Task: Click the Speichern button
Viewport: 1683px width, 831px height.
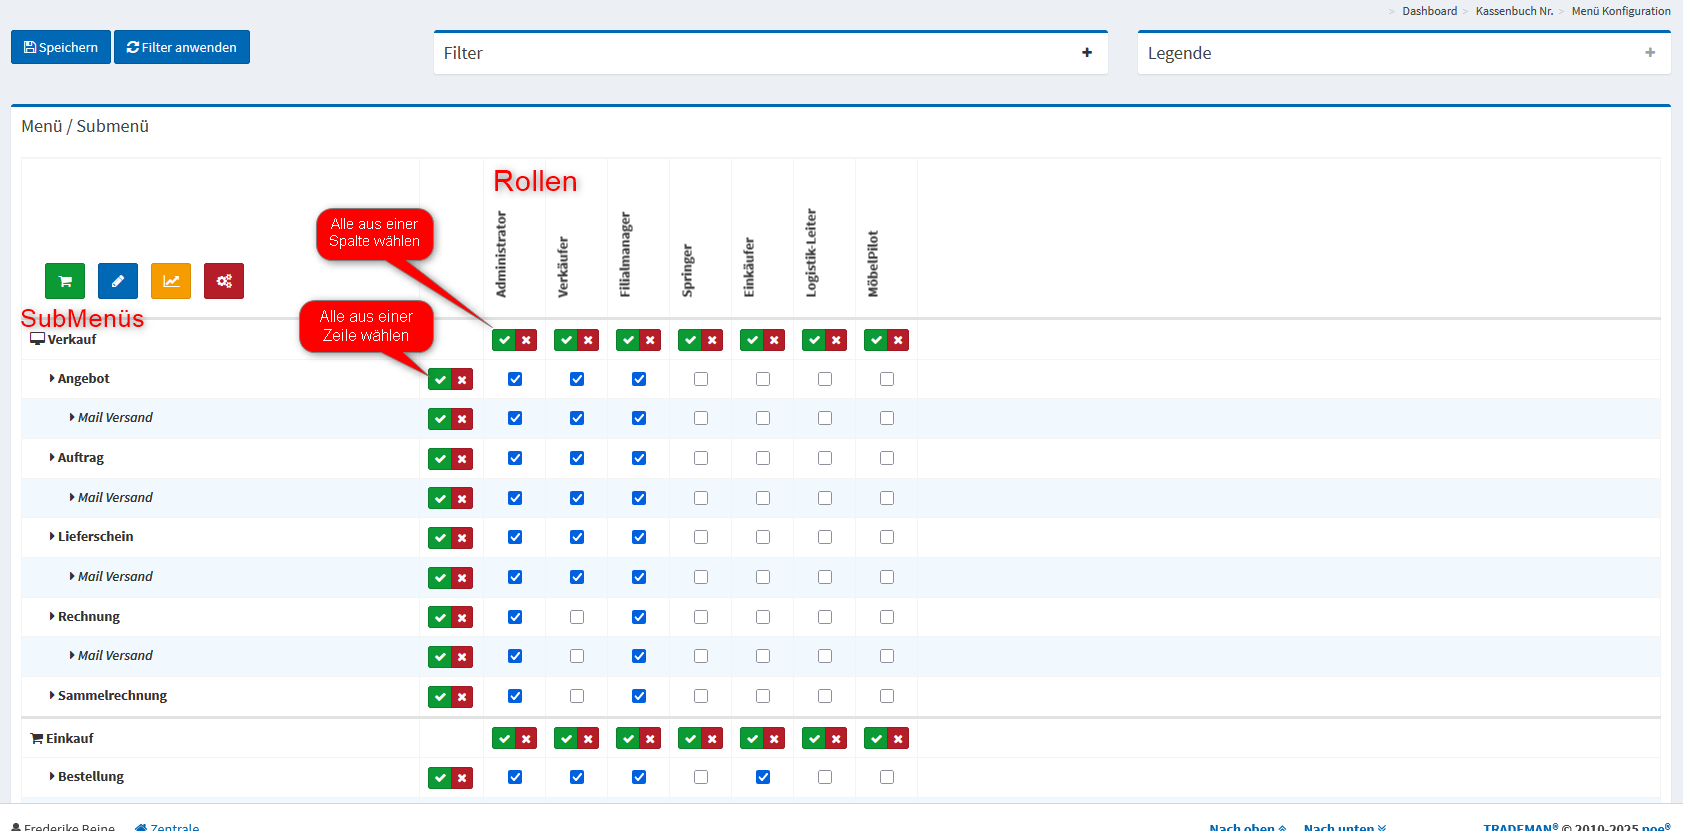Action: pos(61,47)
